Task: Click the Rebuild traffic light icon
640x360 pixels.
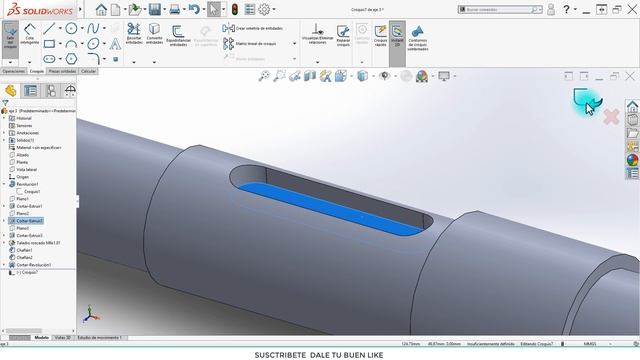Action: (x=234, y=9)
